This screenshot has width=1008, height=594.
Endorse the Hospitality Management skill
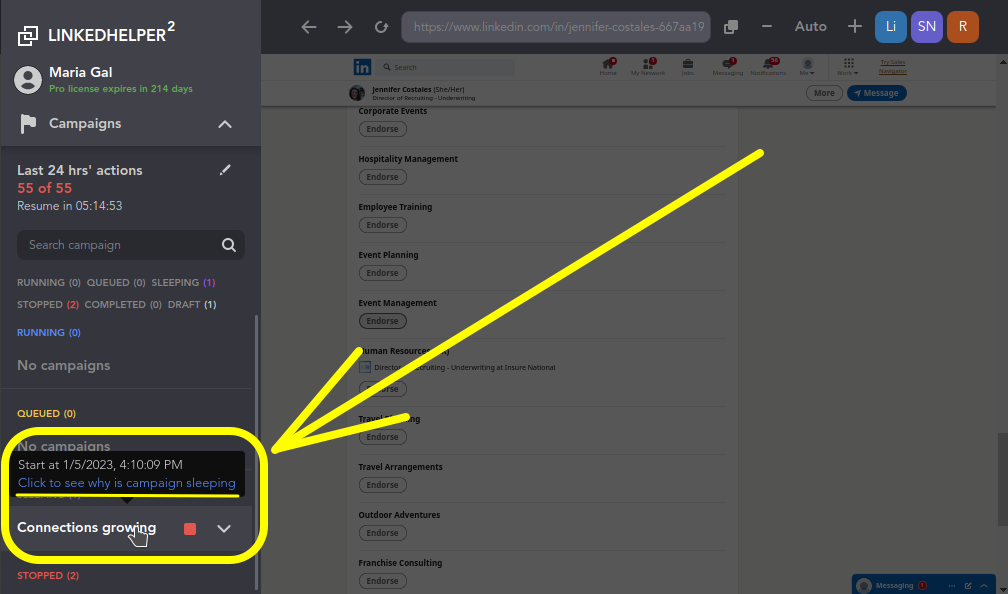point(382,177)
